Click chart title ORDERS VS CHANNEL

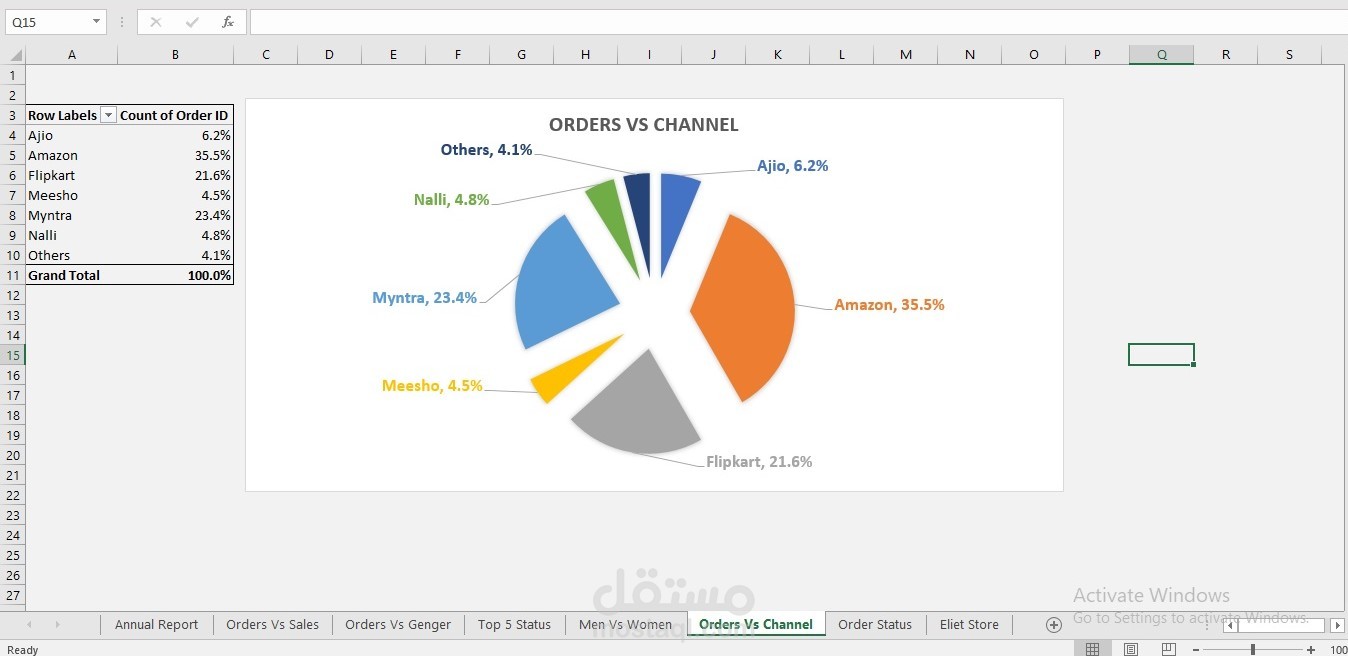pyautogui.click(x=643, y=125)
